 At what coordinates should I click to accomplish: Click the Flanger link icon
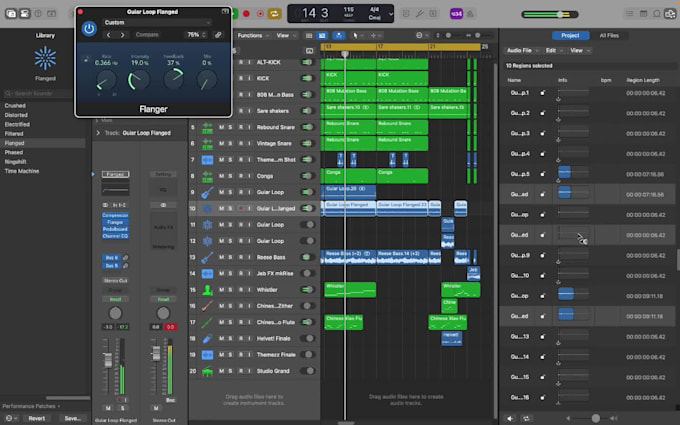click(218, 35)
